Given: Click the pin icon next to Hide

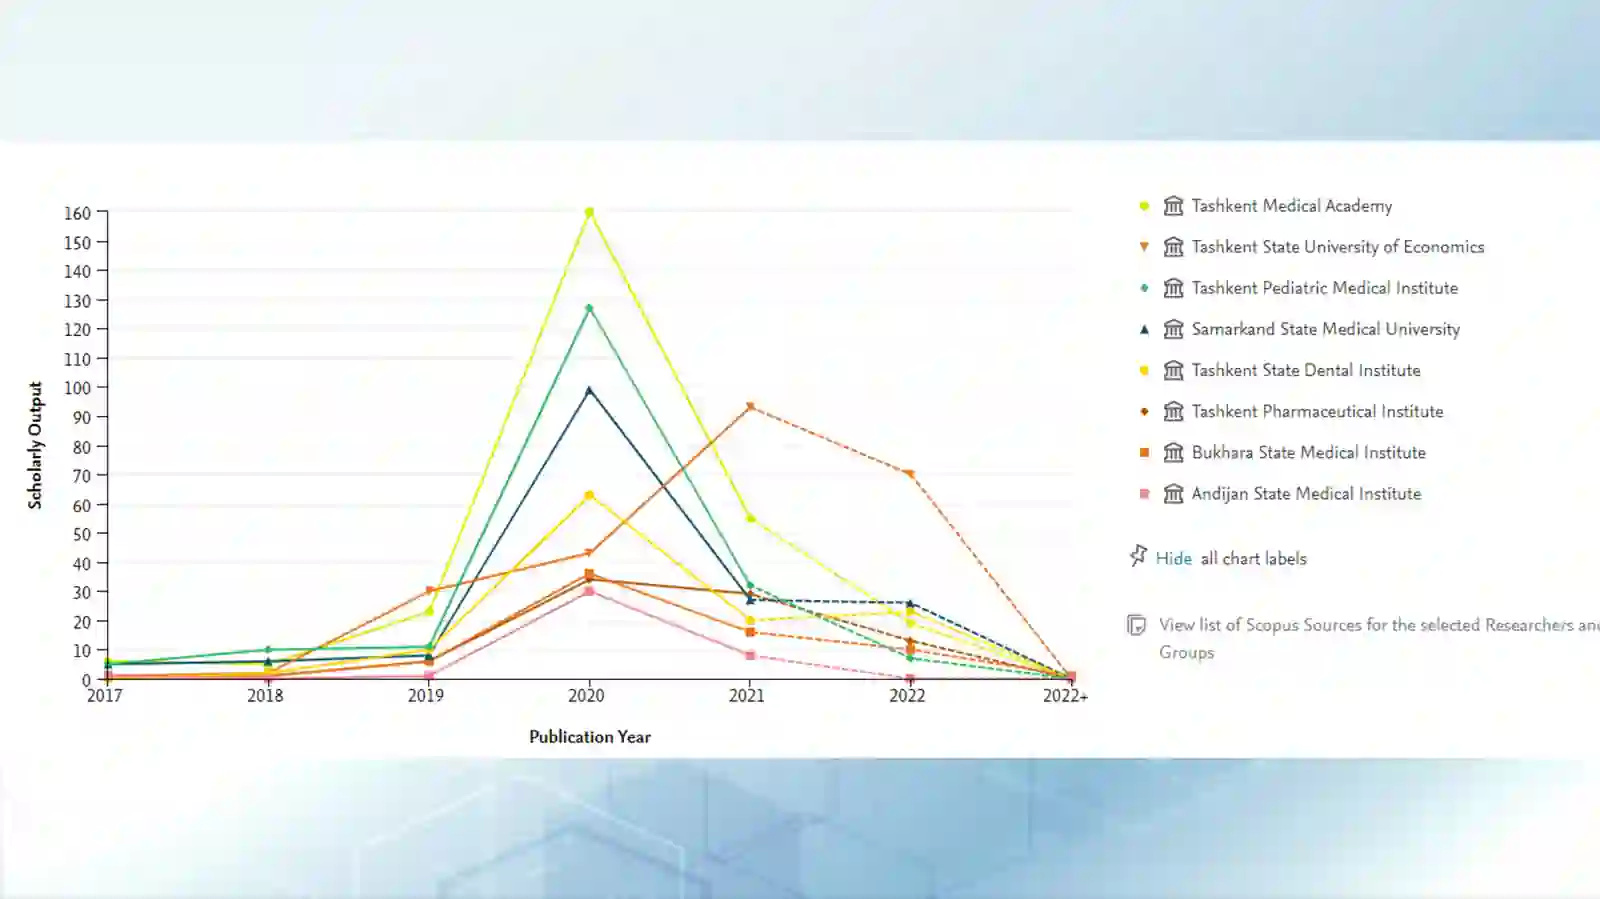Looking at the screenshot, I should click(1138, 556).
